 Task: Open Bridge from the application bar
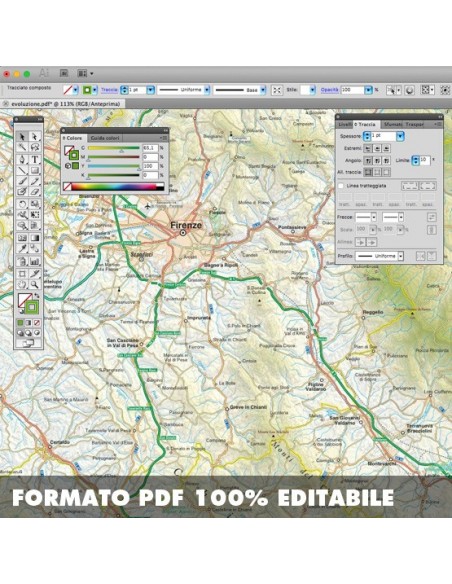64,73
